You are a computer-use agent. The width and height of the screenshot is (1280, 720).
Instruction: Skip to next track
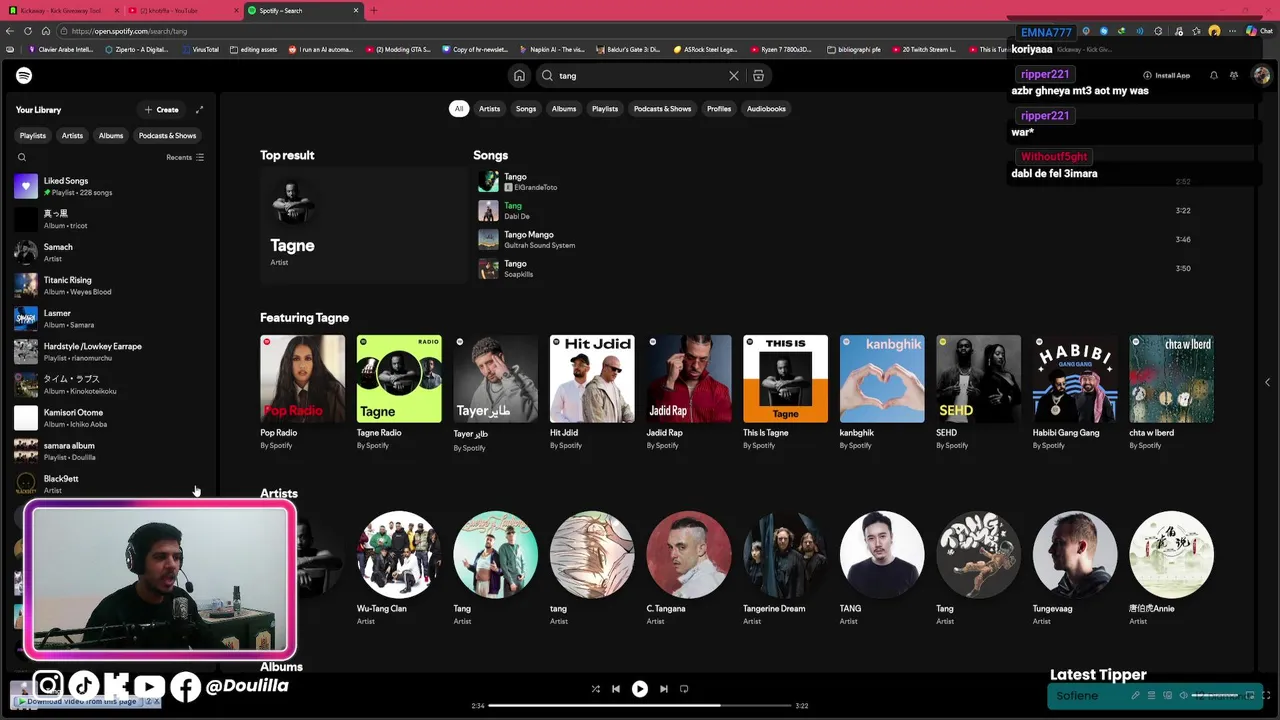coord(663,689)
